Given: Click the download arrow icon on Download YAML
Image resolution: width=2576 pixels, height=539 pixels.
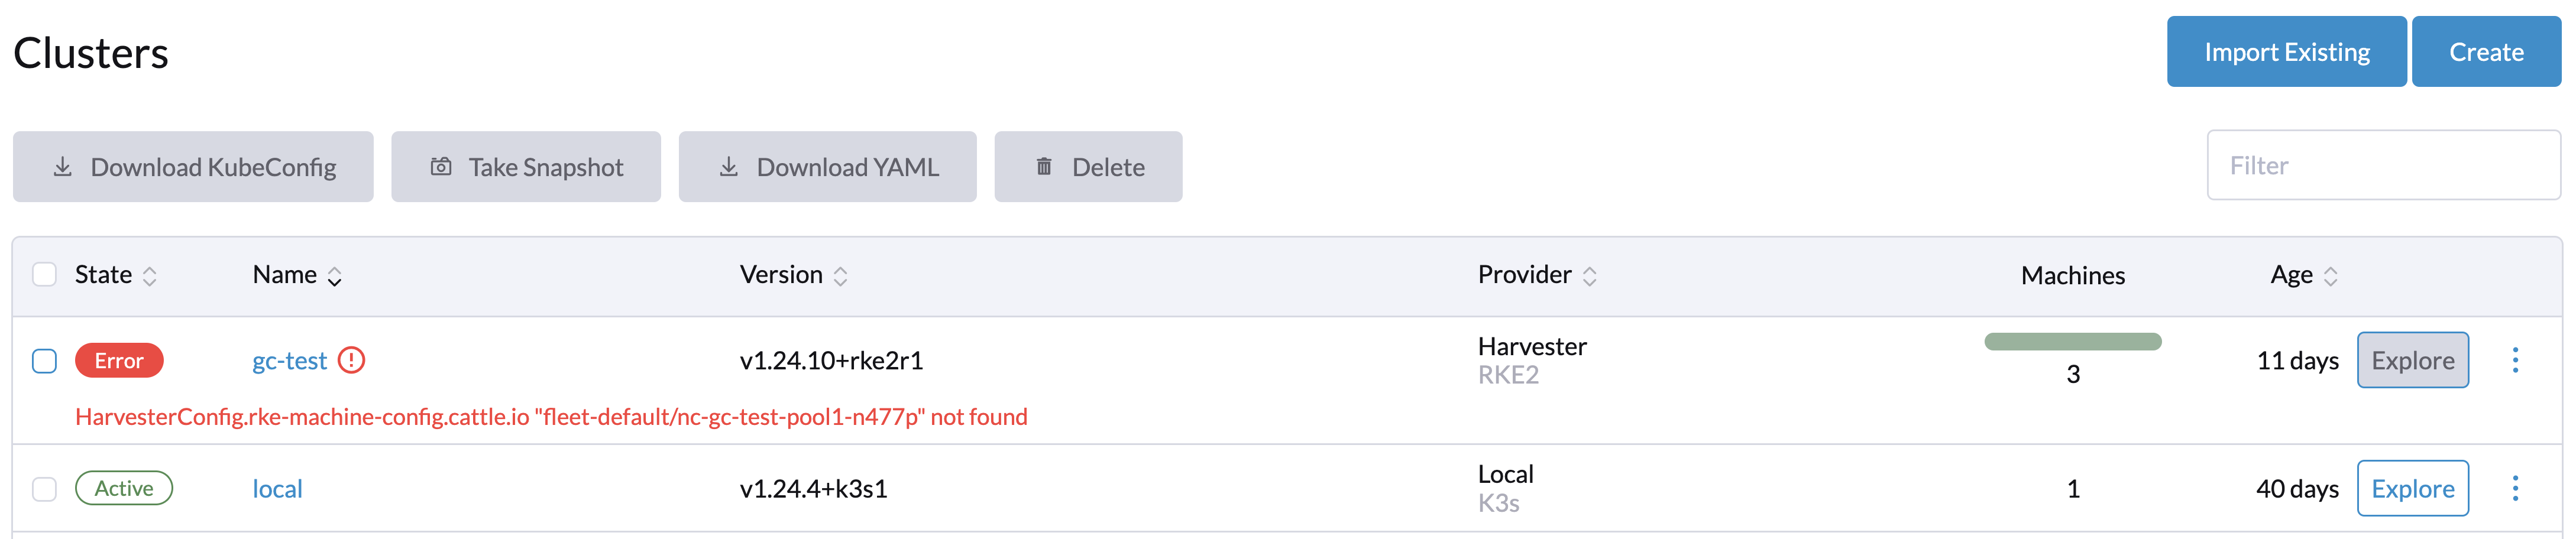Looking at the screenshot, I should (x=729, y=167).
